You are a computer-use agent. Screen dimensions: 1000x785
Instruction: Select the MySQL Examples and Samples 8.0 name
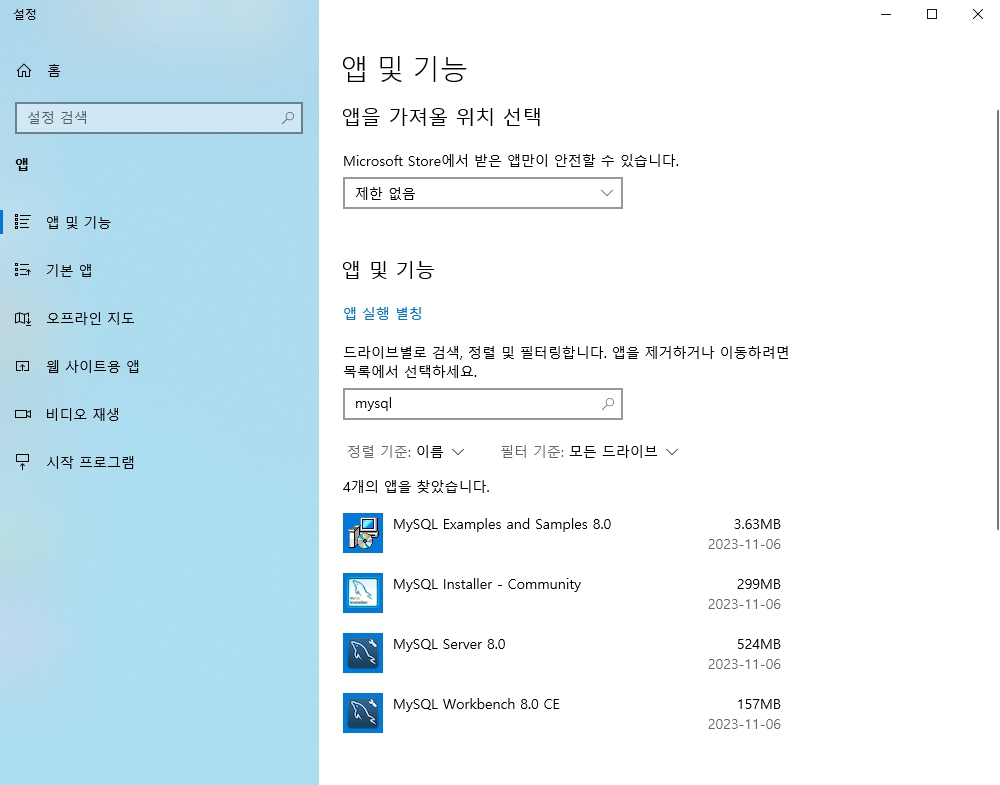click(502, 524)
